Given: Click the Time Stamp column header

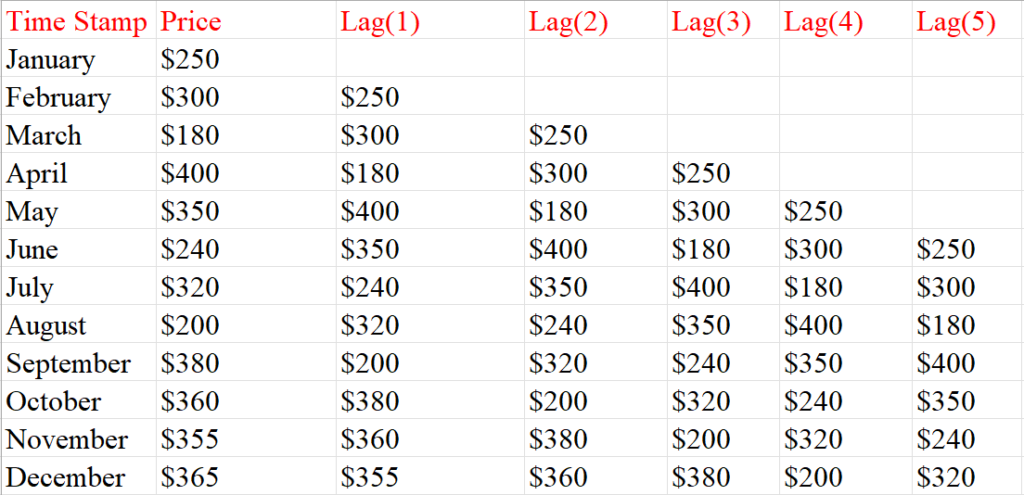Looking at the screenshot, I should pos(78,22).
